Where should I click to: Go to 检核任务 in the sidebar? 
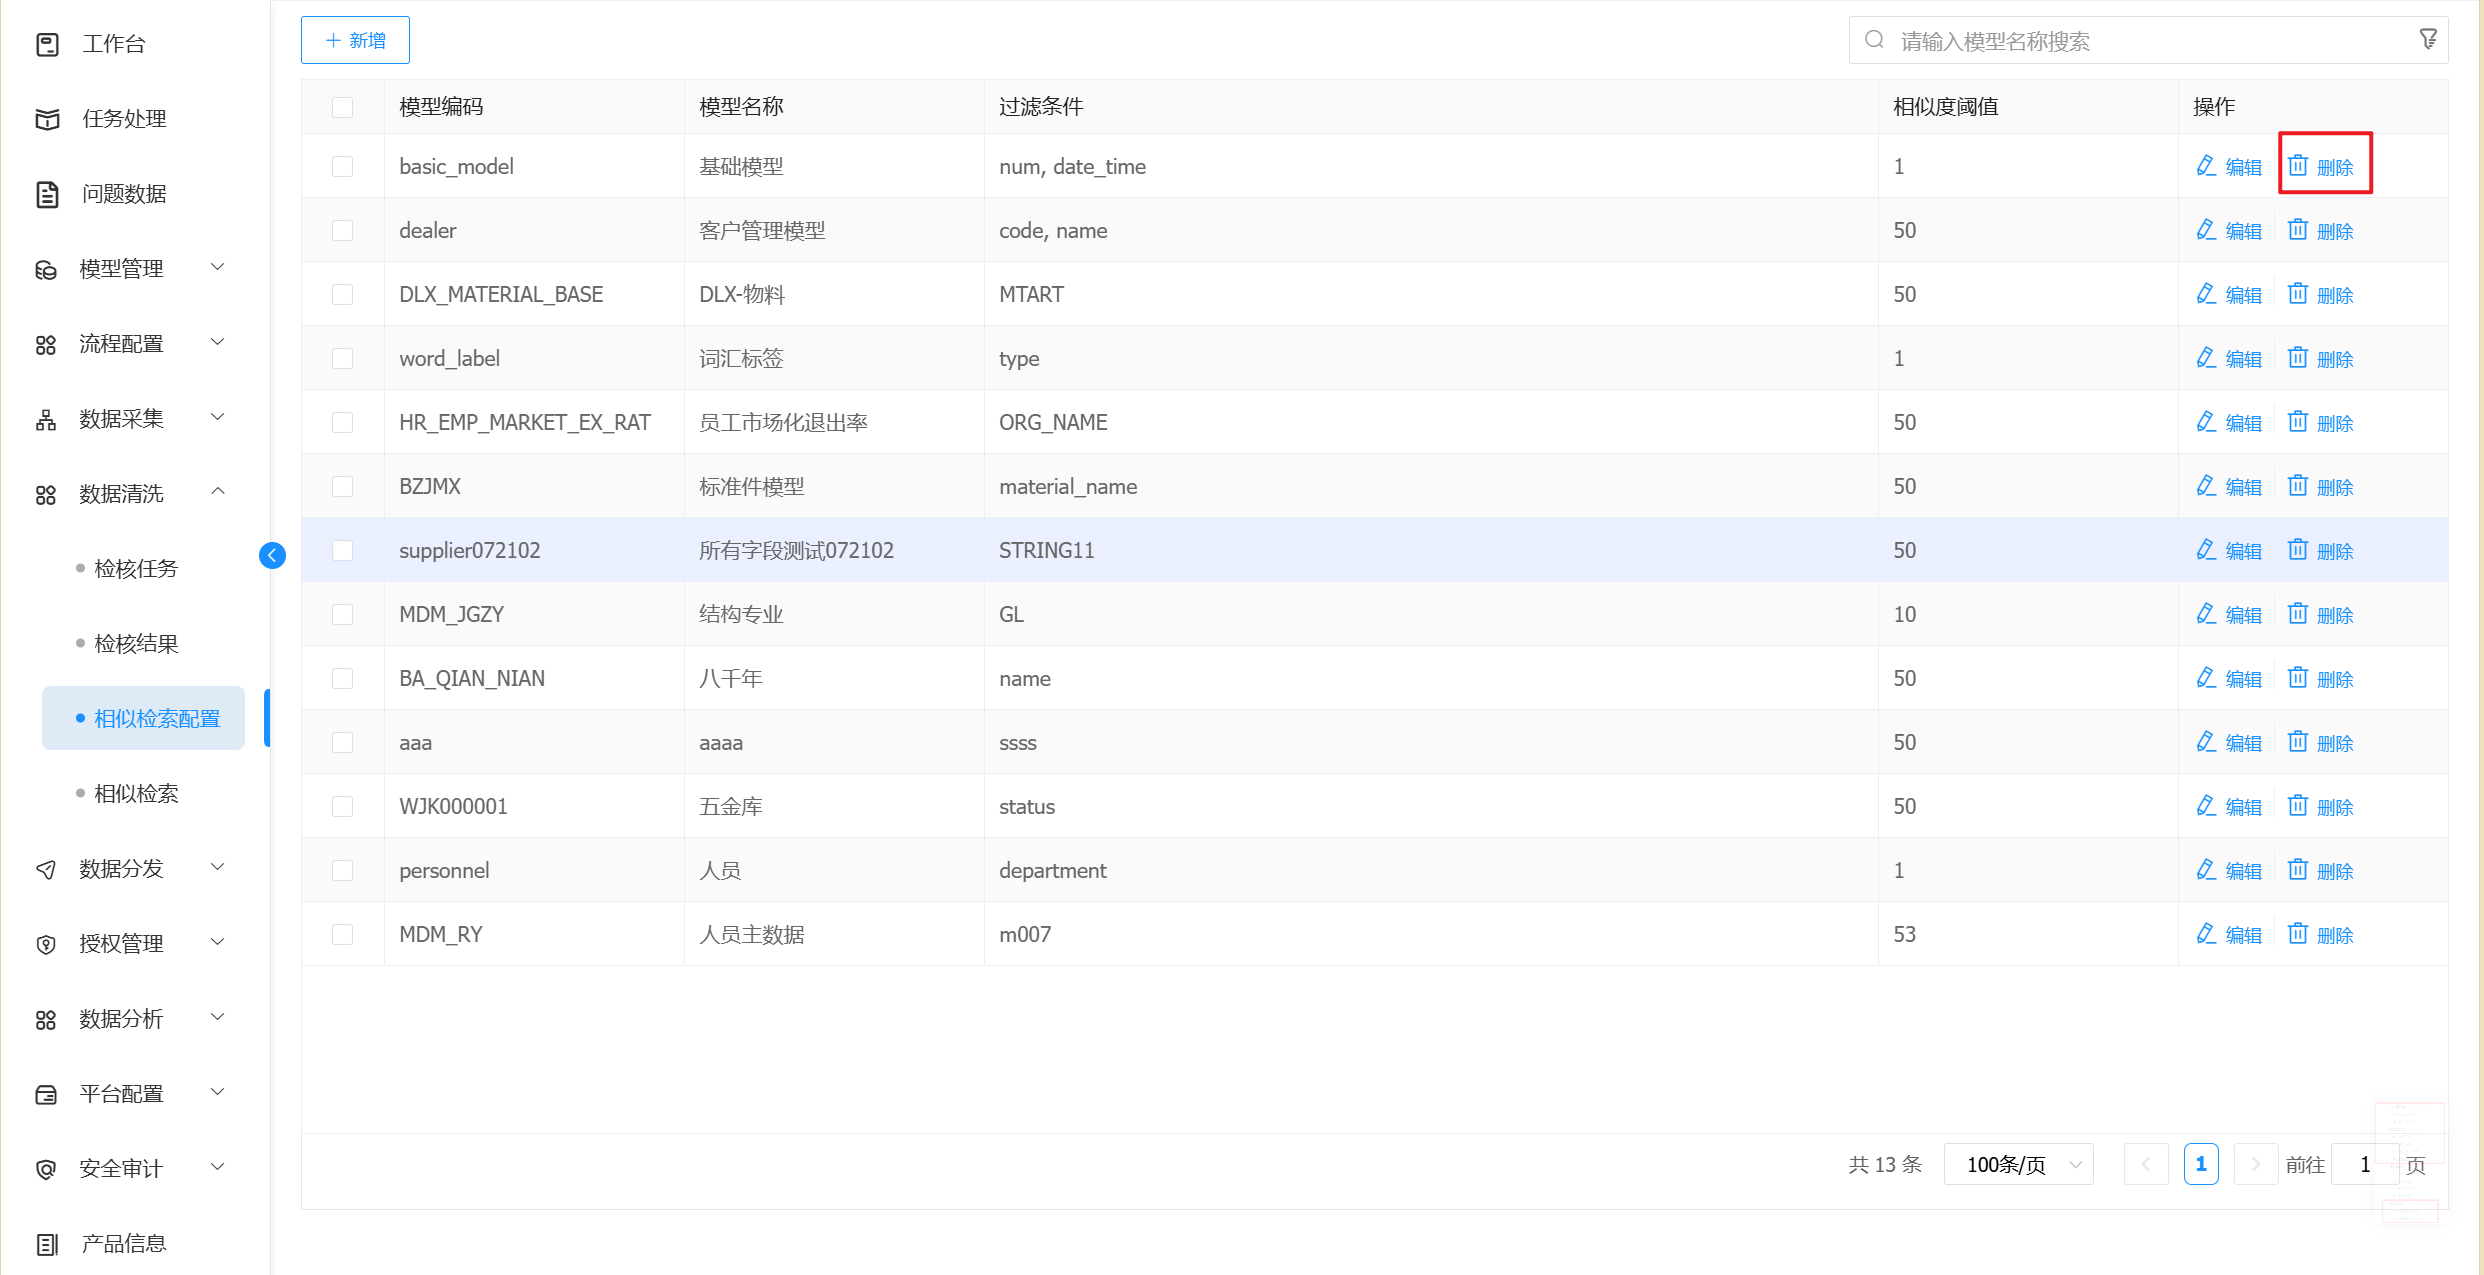tap(136, 569)
